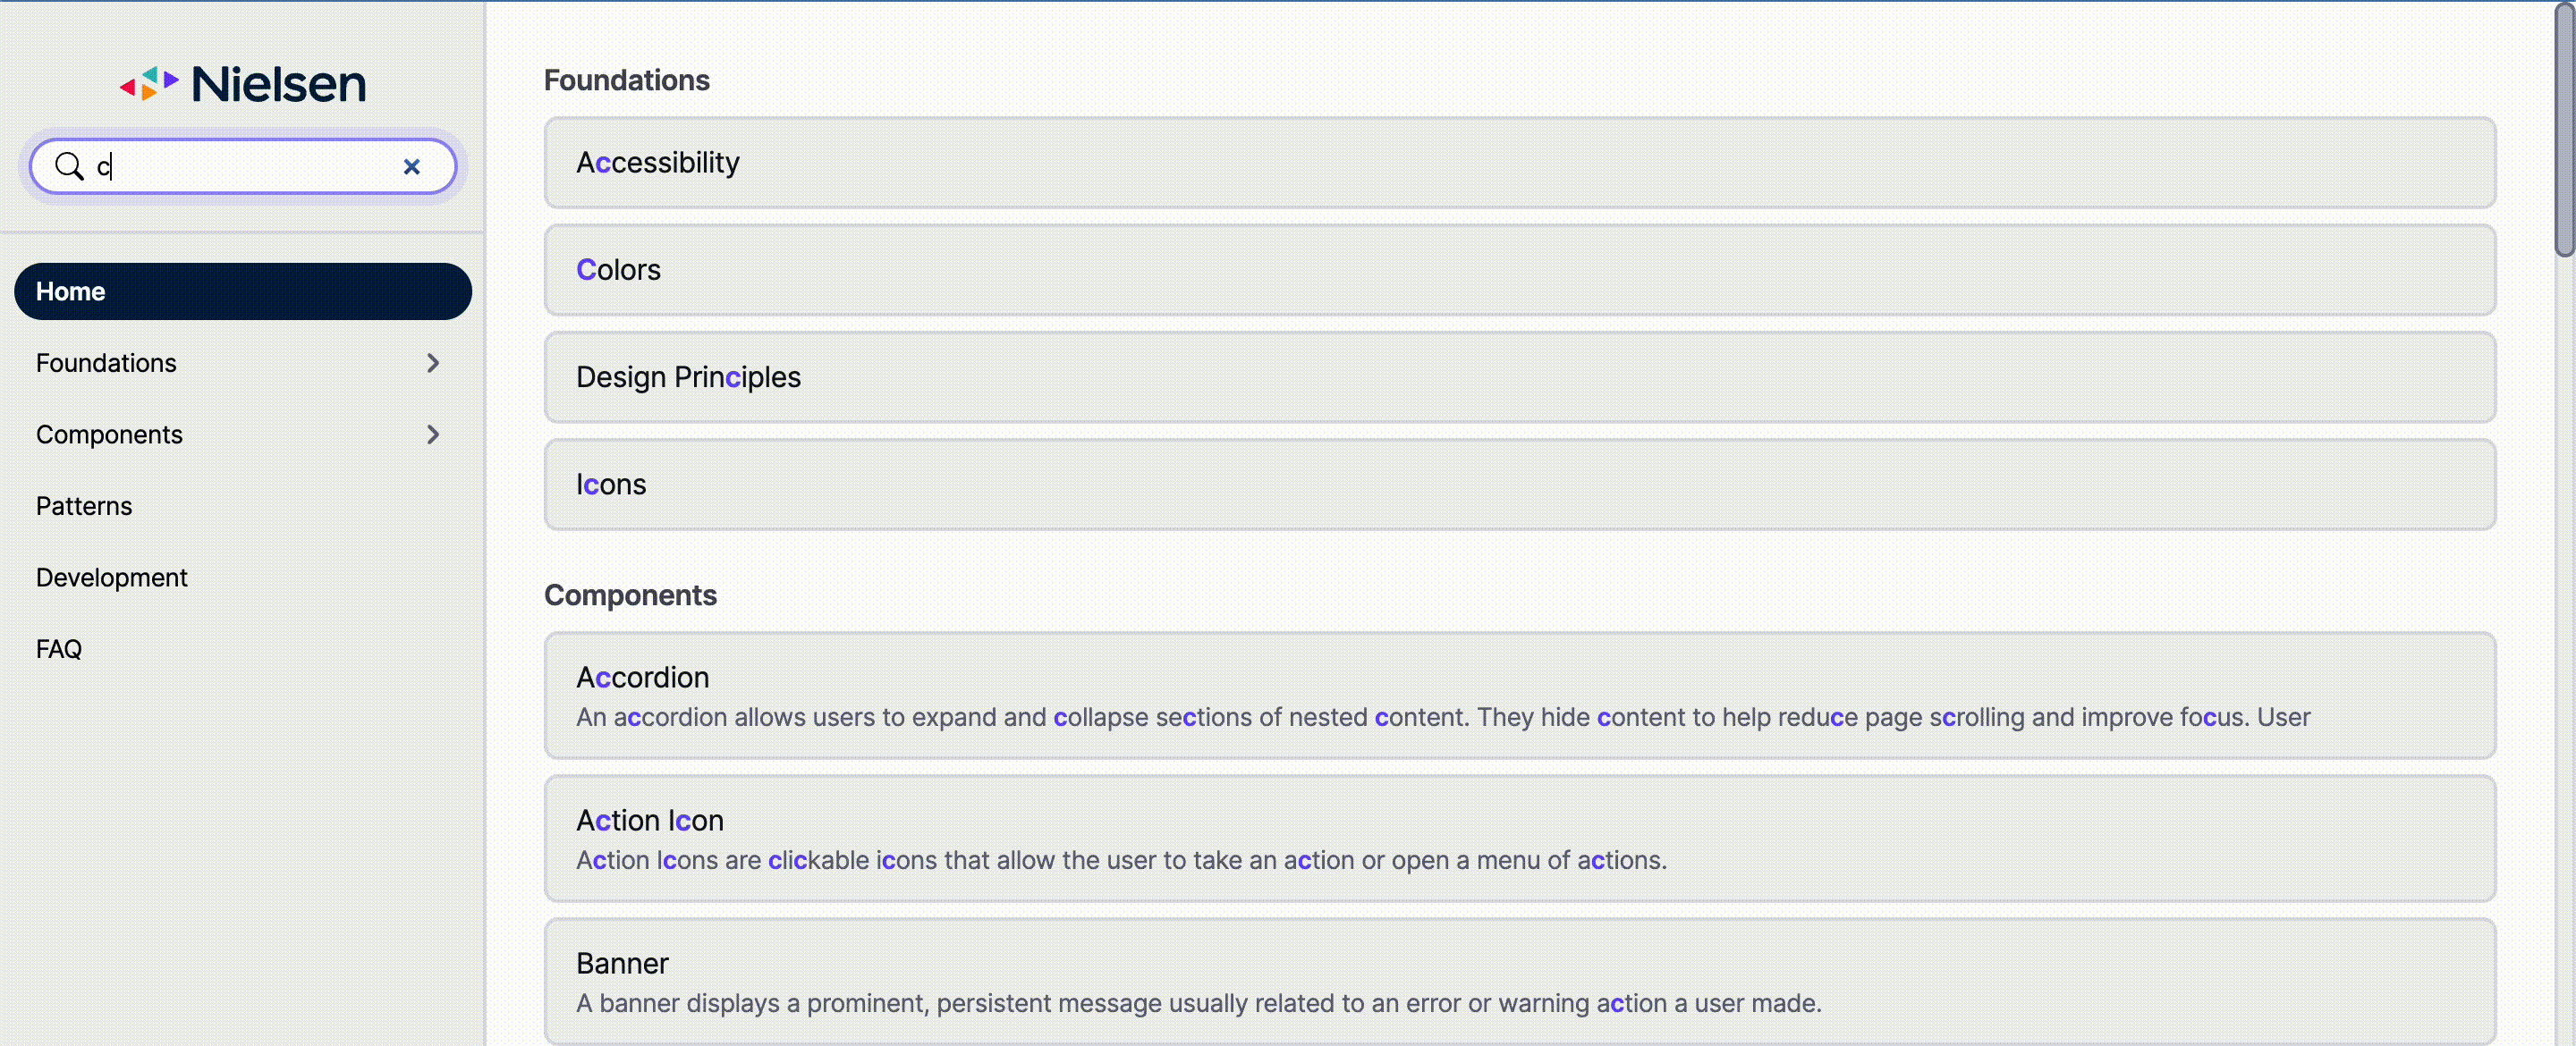Clear the search field with X icon
Image resolution: width=2576 pixels, height=1046 pixels.
coord(411,167)
